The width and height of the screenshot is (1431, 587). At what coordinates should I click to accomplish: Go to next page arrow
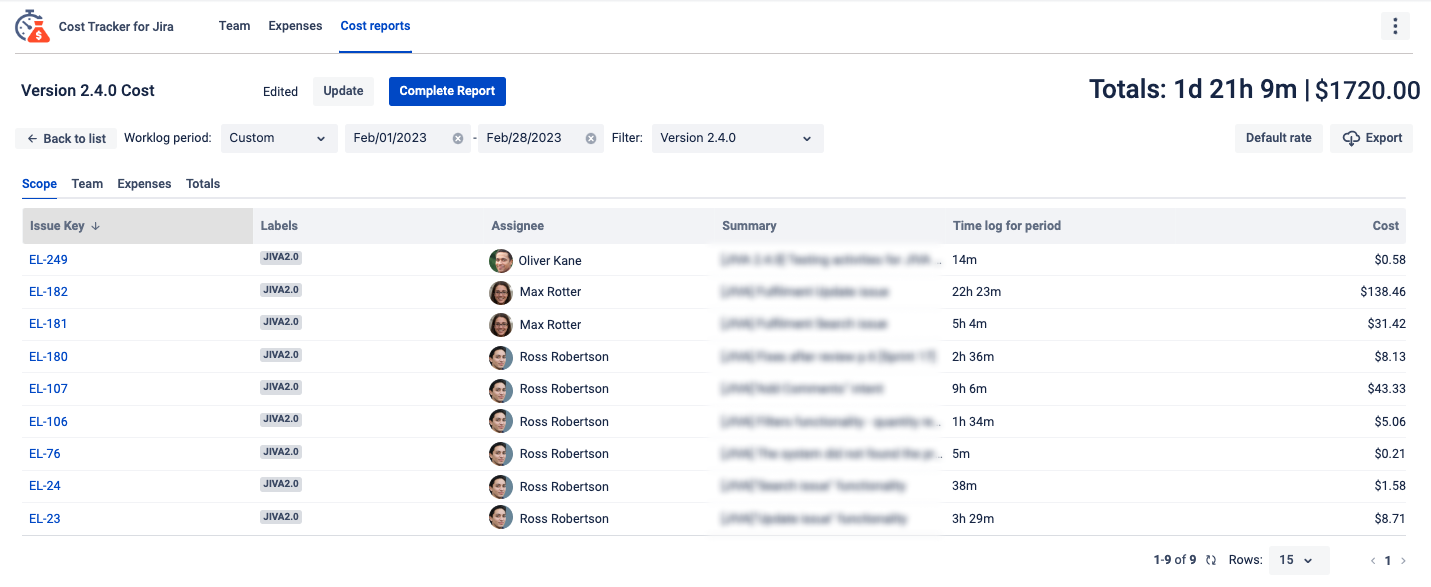[x=1404, y=561]
